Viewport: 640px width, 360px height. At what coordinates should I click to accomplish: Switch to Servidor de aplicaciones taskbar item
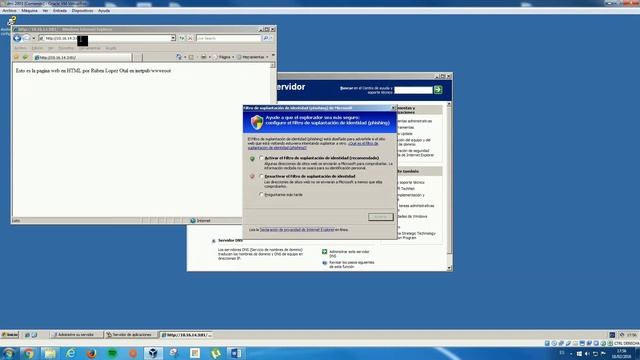point(131,335)
